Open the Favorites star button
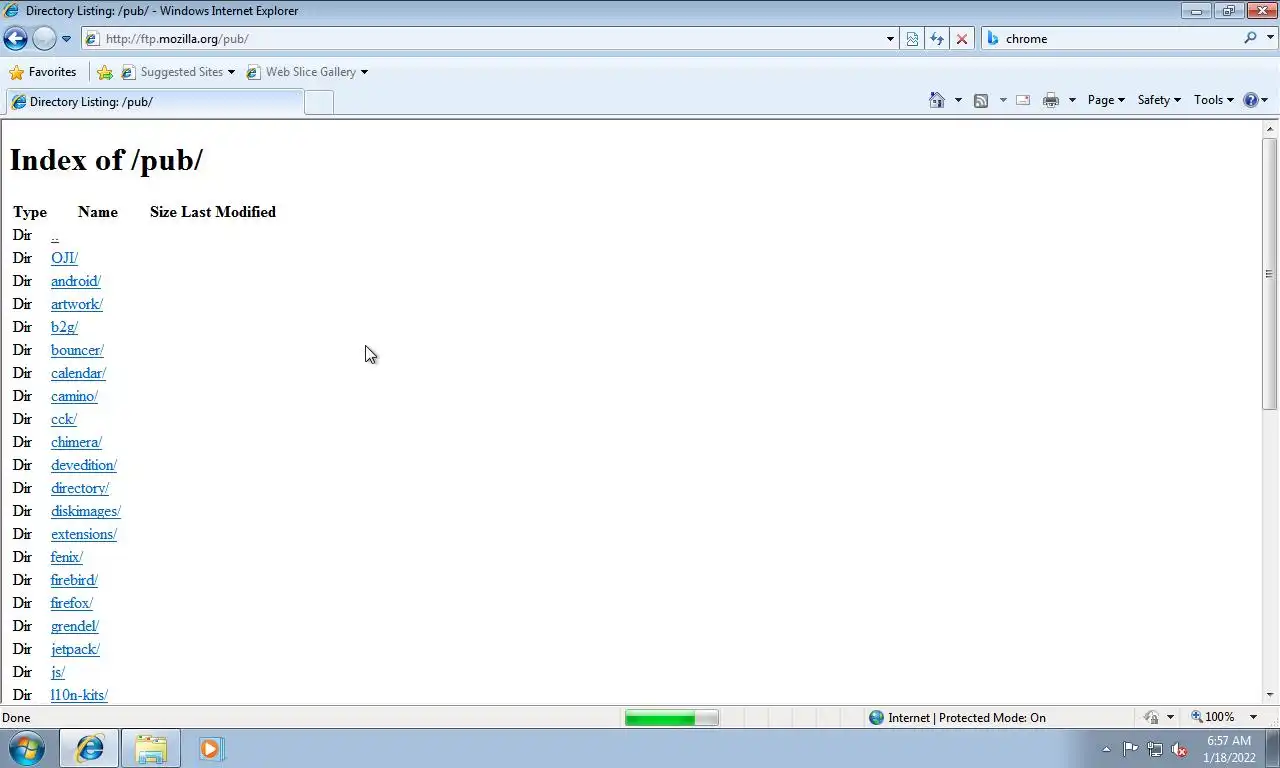This screenshot has width=1280, height=768. tap(43, 72)
